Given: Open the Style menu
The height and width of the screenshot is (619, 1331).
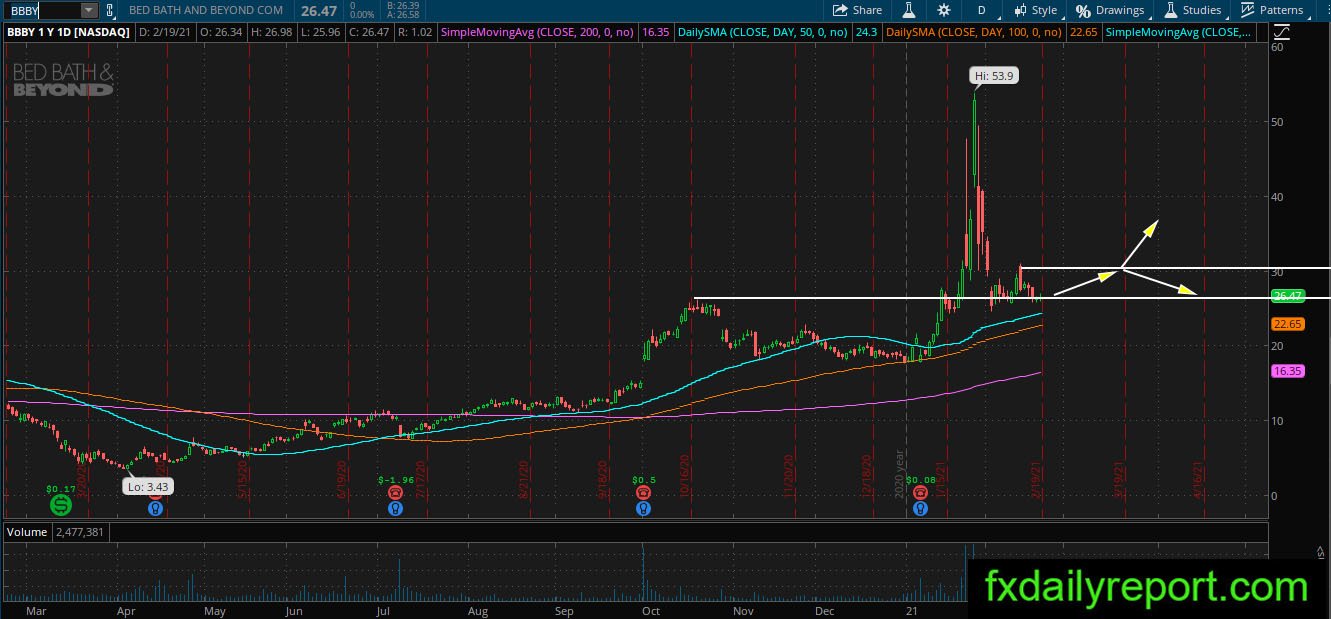Looking at the screenshot, I should [1035, 10].
